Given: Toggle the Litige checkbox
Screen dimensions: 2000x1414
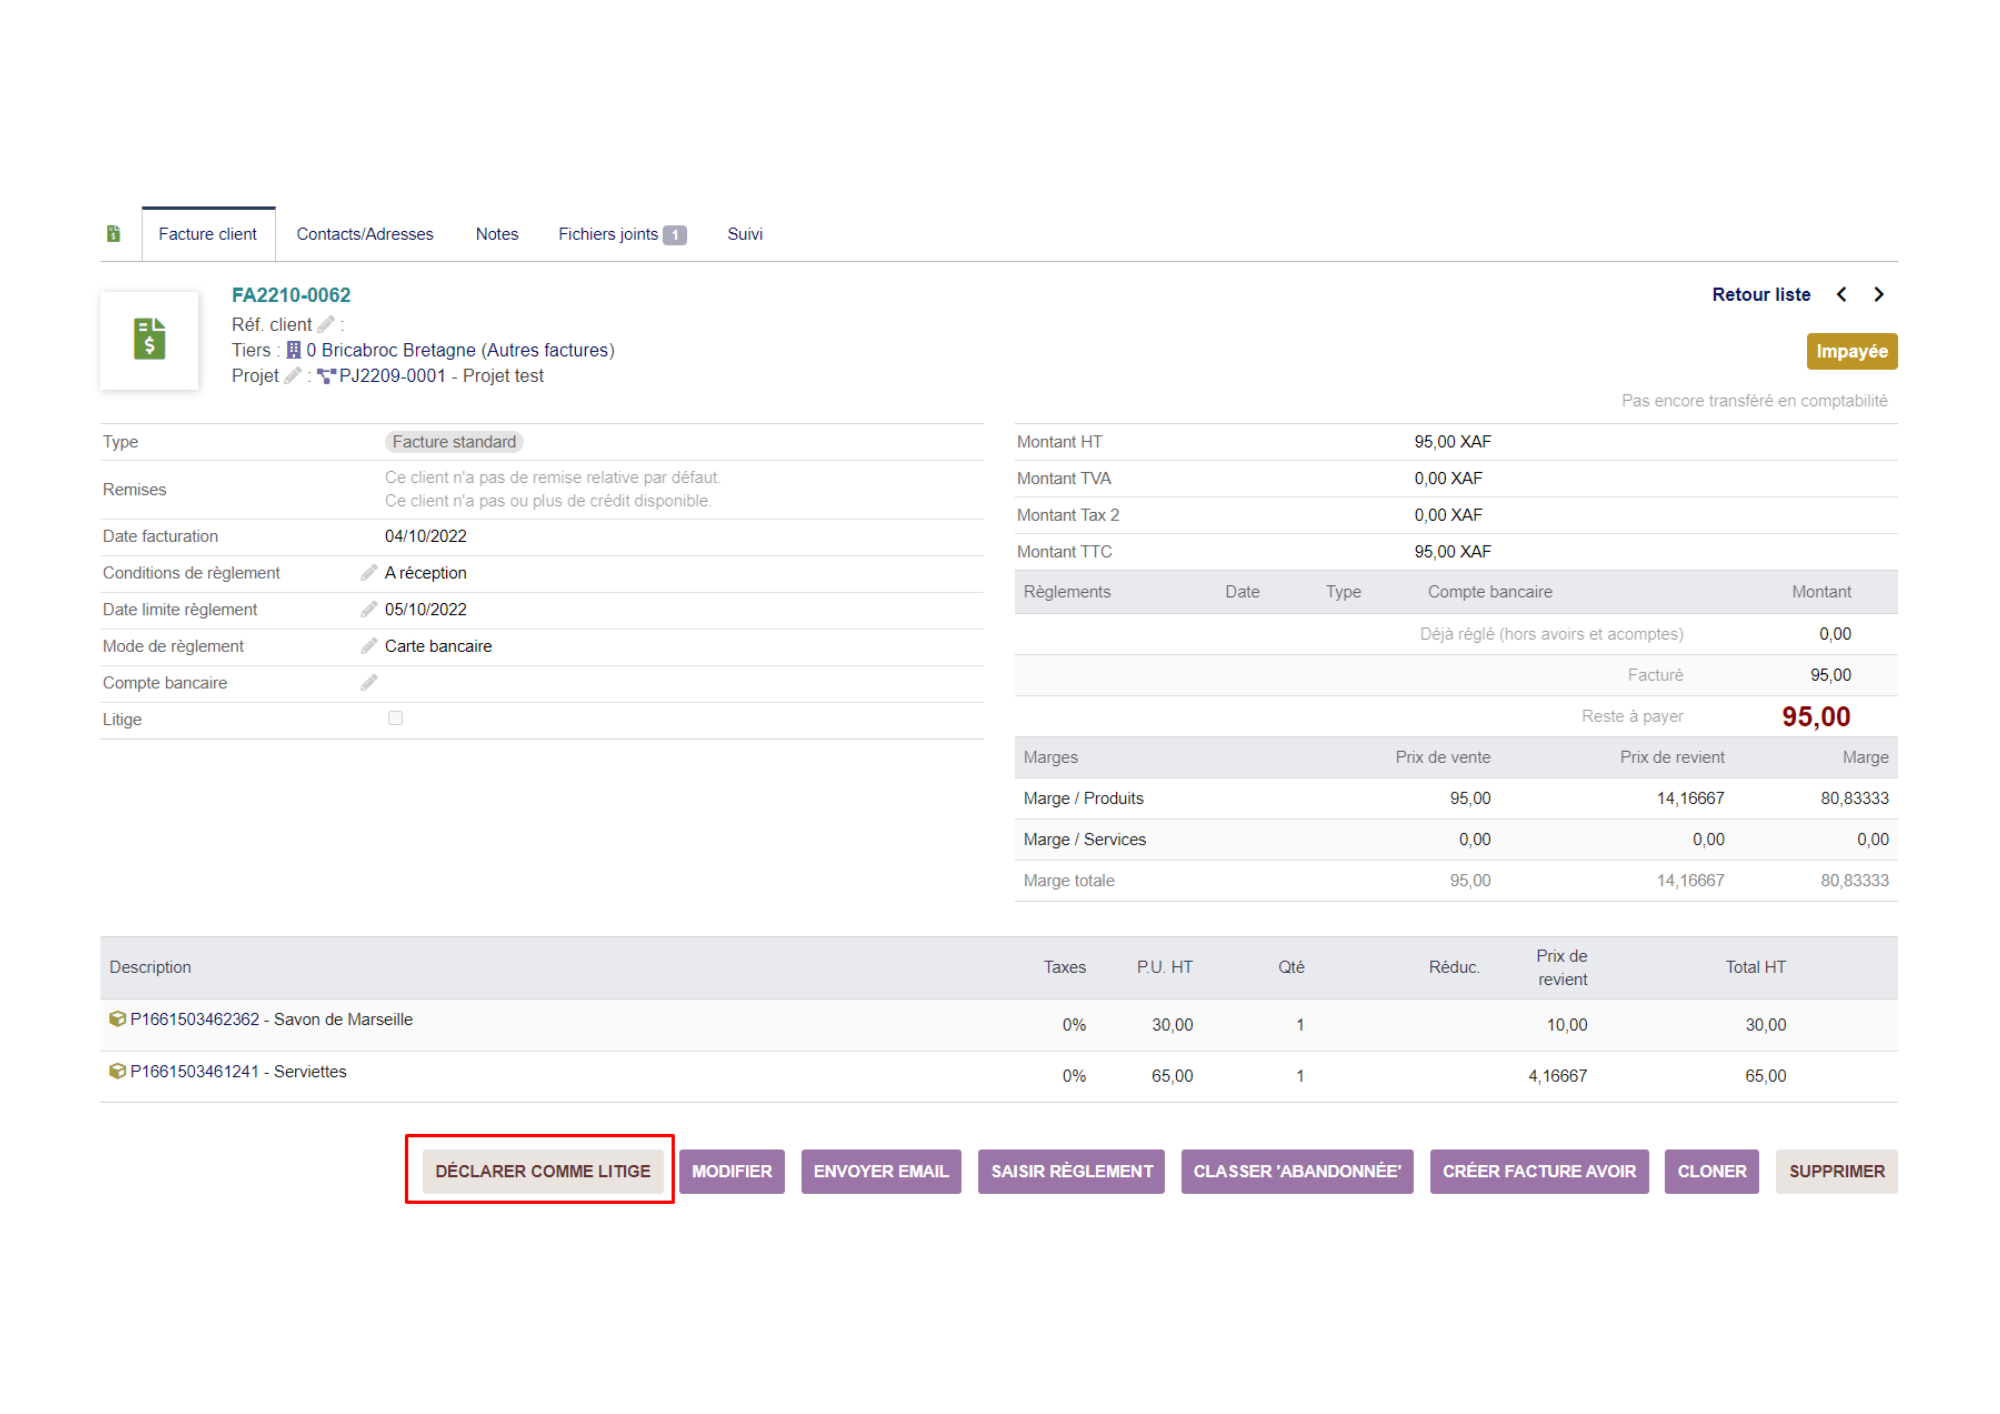Looking at the screenshot, I should tap(395, 718).
